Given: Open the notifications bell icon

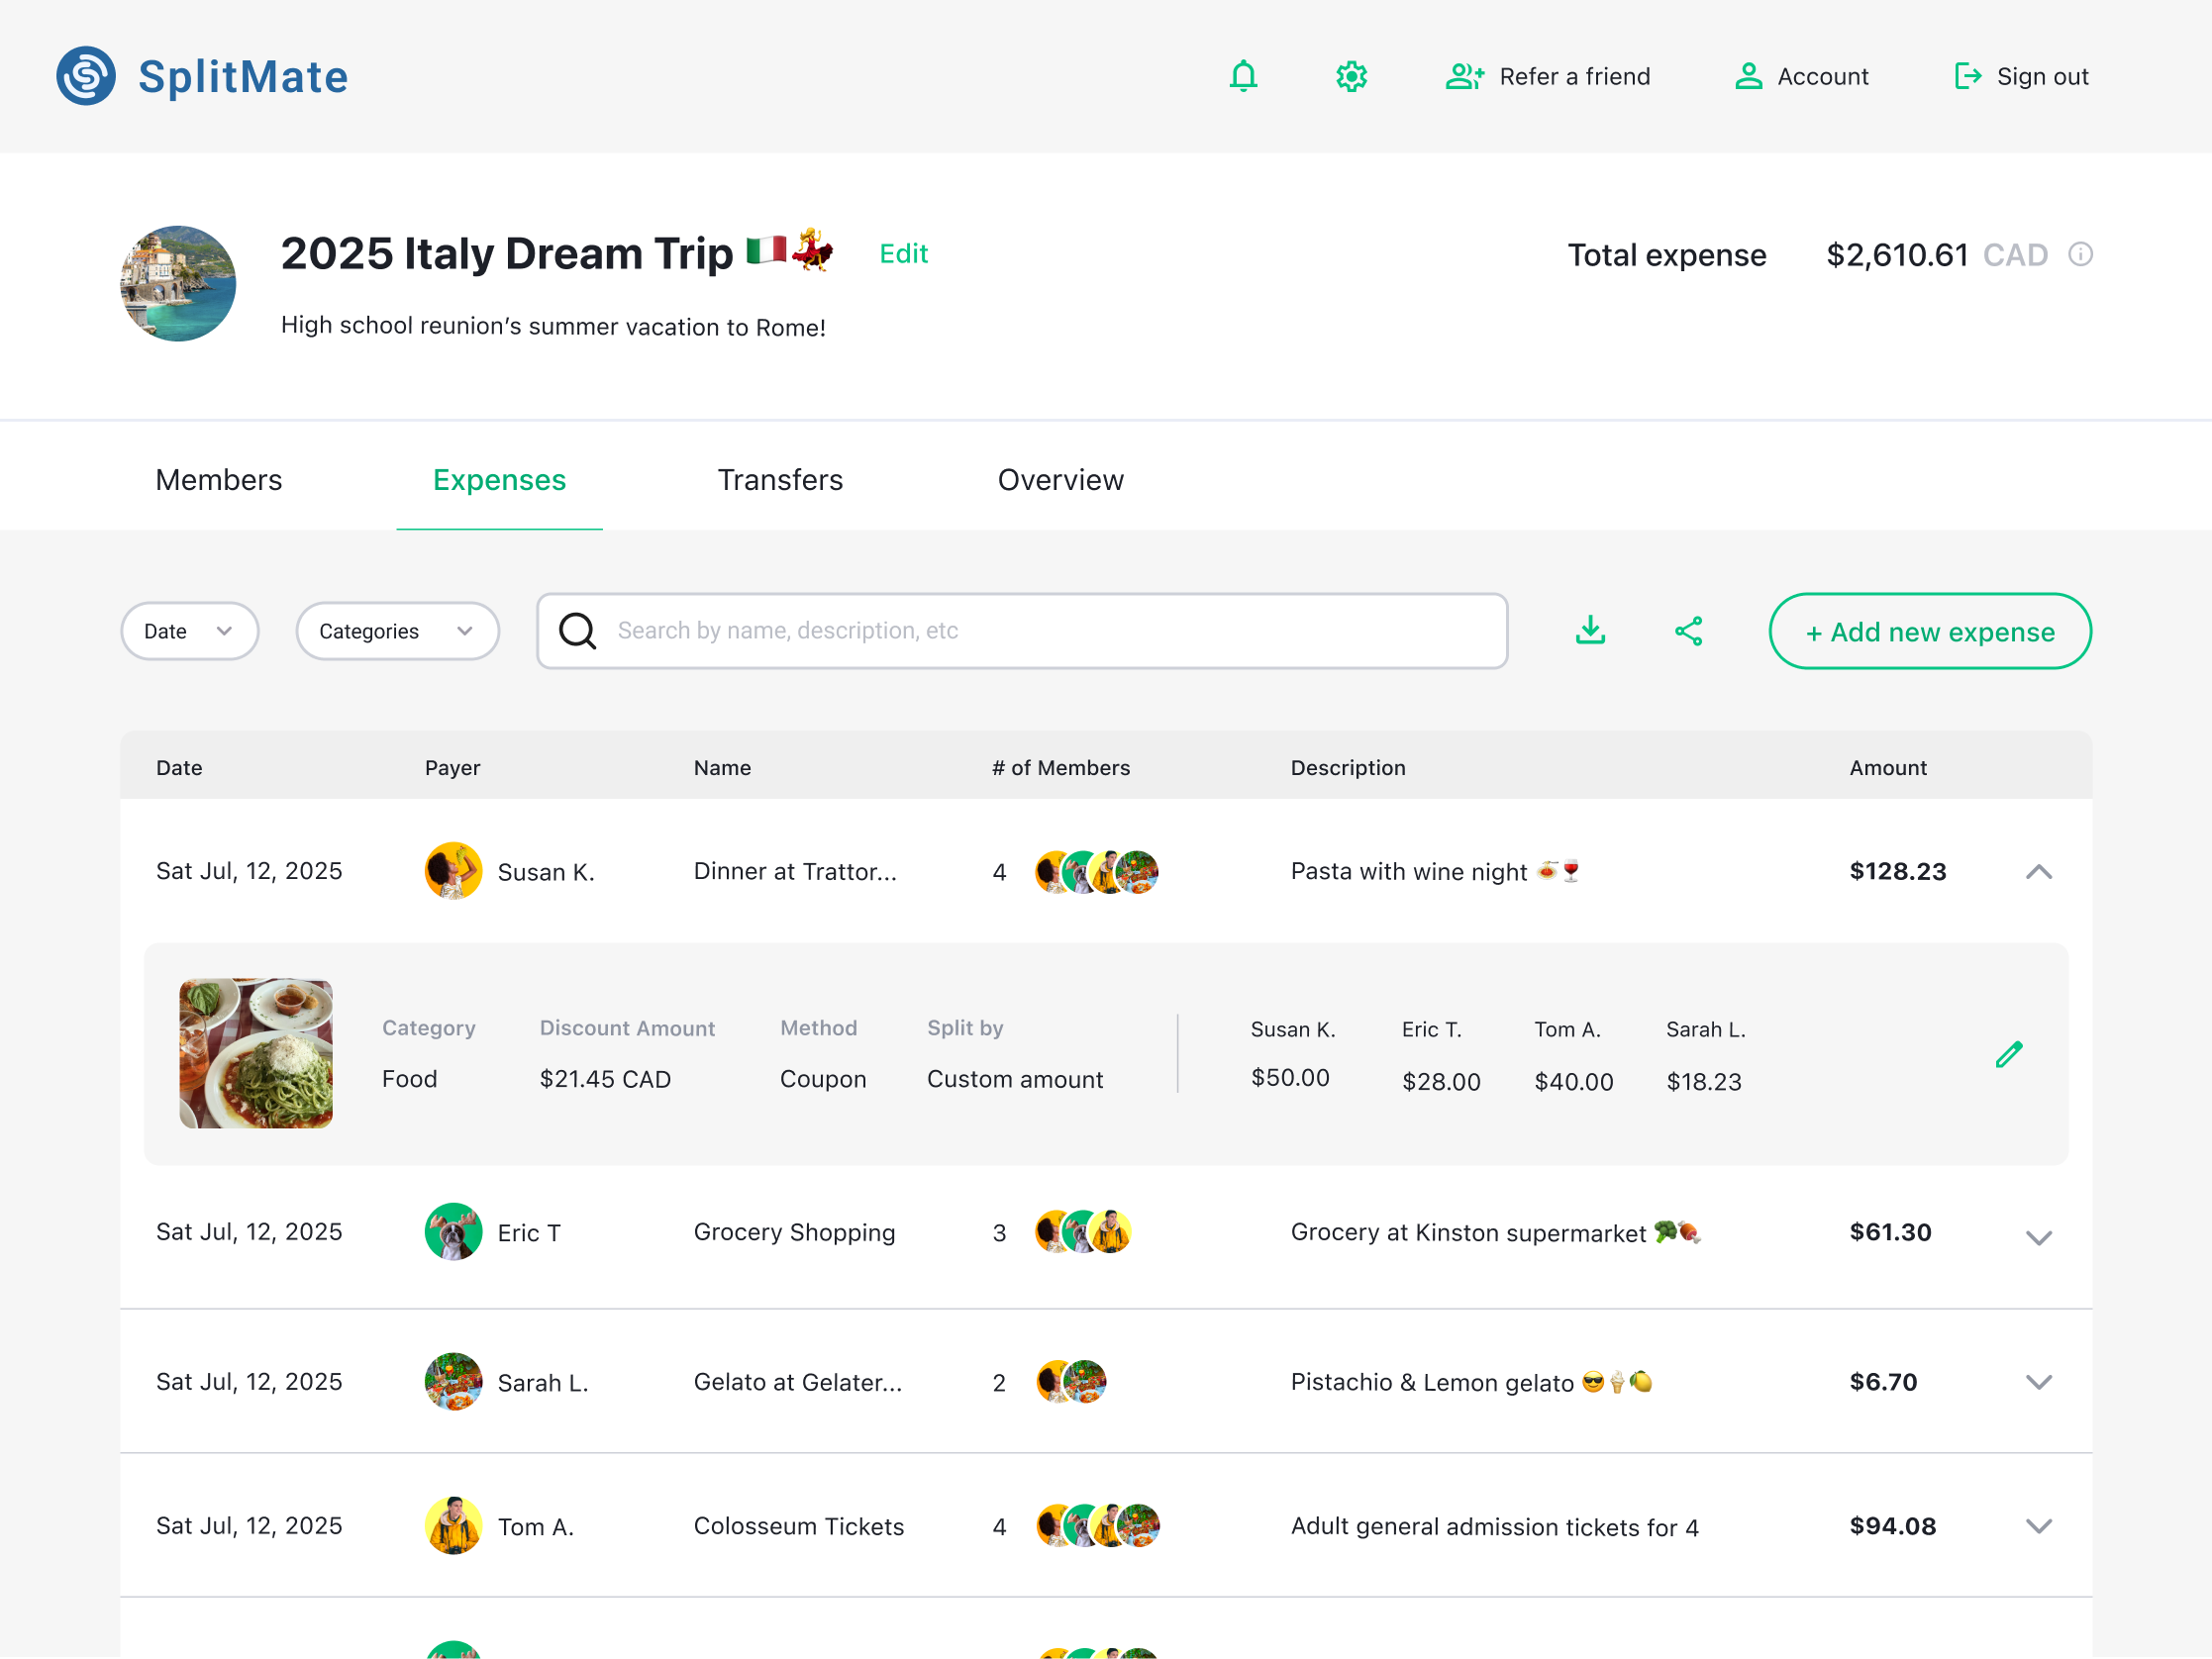Looking at the screenshot, I should coord(1242,76).
